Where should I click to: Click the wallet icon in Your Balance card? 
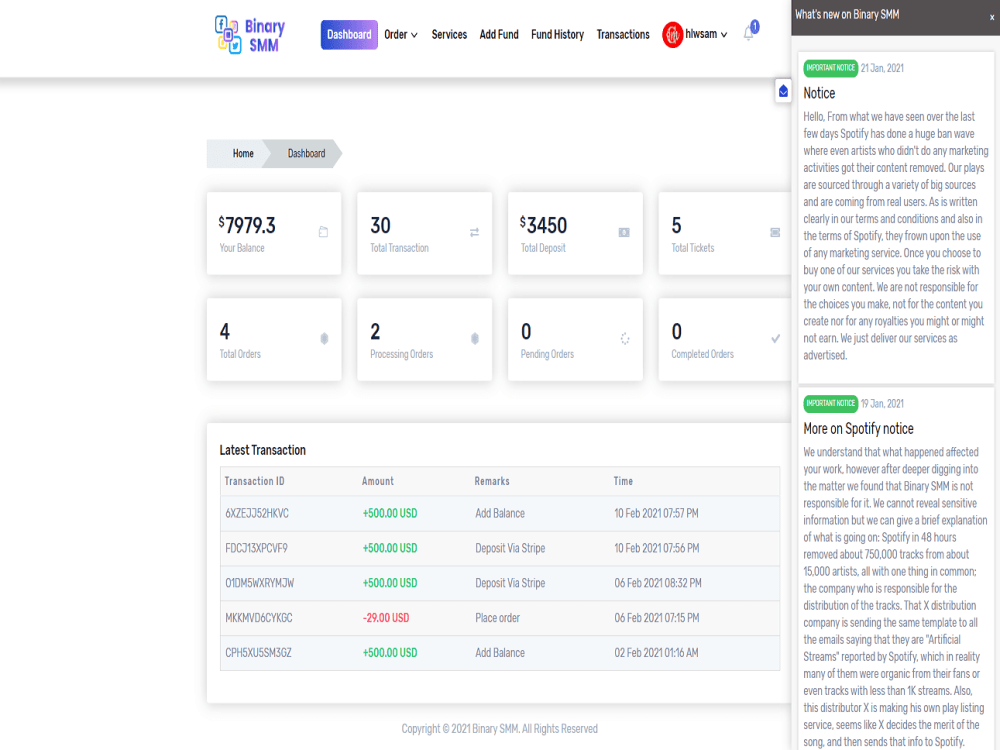tap(323, 232)
